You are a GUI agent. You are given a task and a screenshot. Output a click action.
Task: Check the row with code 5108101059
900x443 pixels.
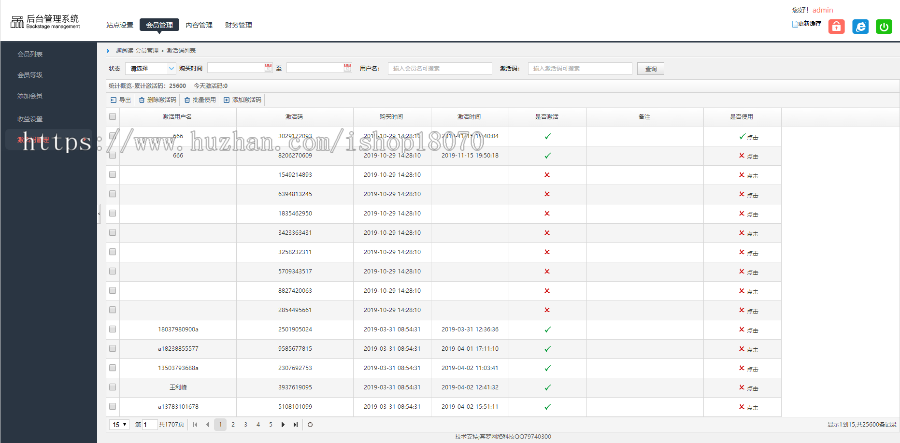click(x=112, y=406)
